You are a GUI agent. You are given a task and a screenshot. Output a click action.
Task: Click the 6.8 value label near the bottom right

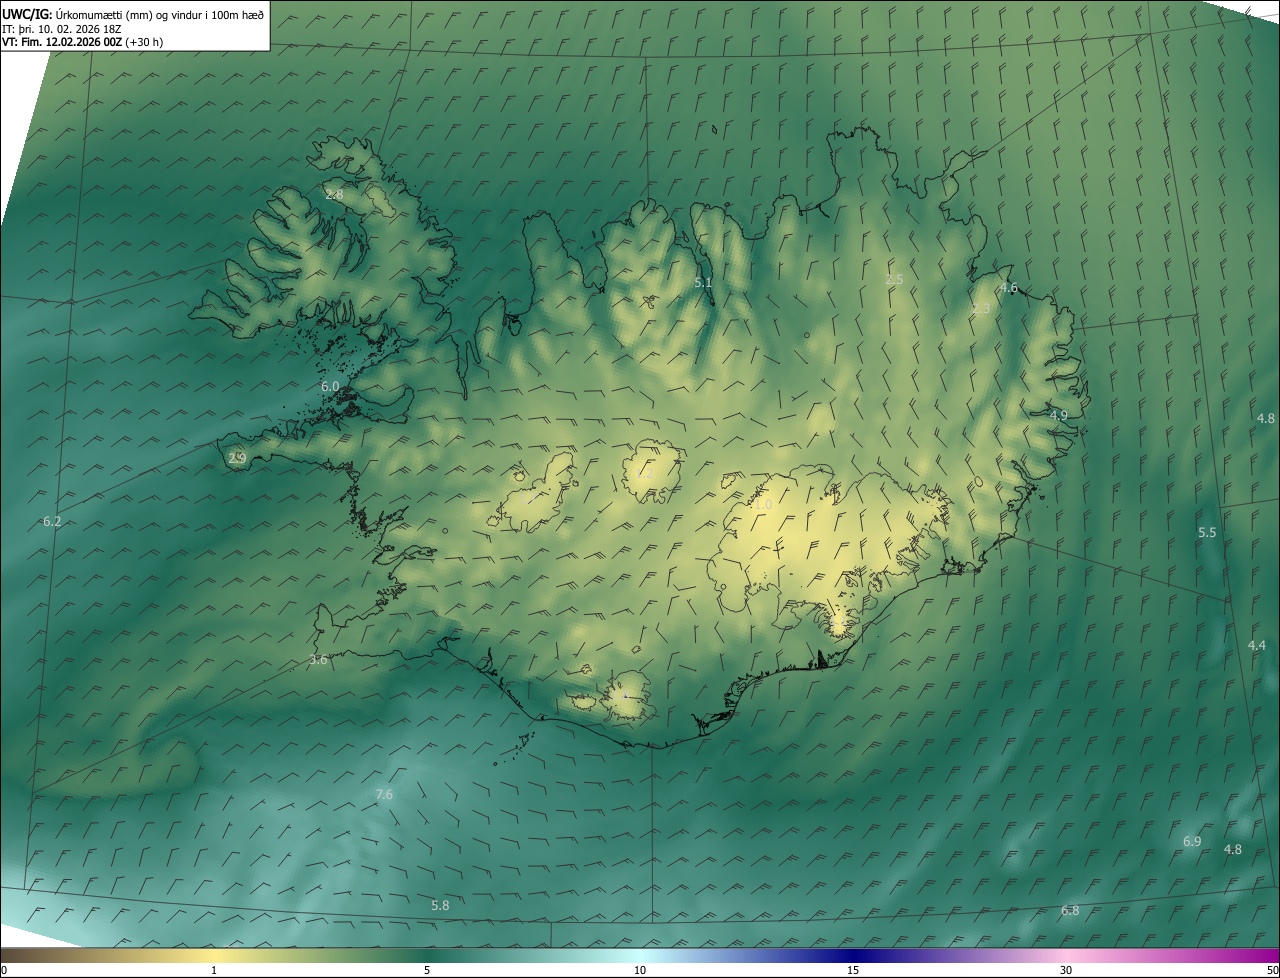click(1070, 911)
